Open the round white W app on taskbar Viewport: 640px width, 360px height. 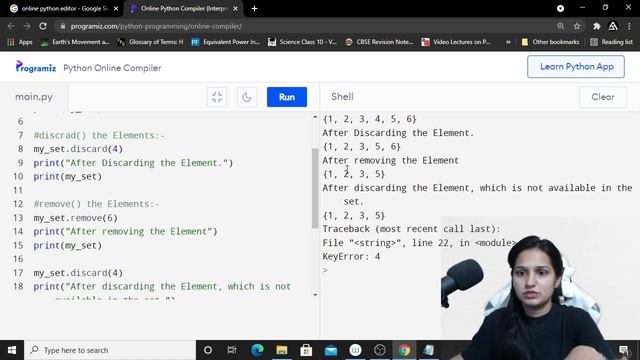356,350
